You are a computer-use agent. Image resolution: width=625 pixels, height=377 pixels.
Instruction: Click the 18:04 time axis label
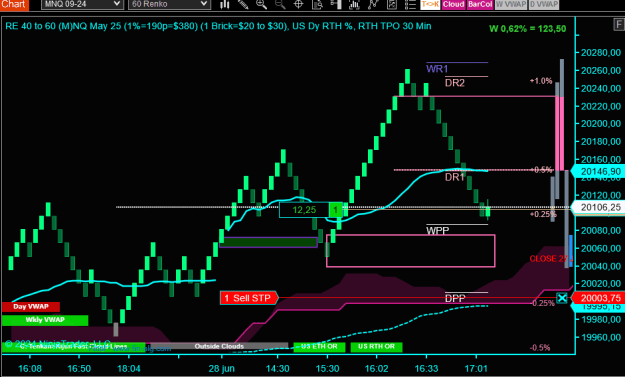[x=129, y=368]
